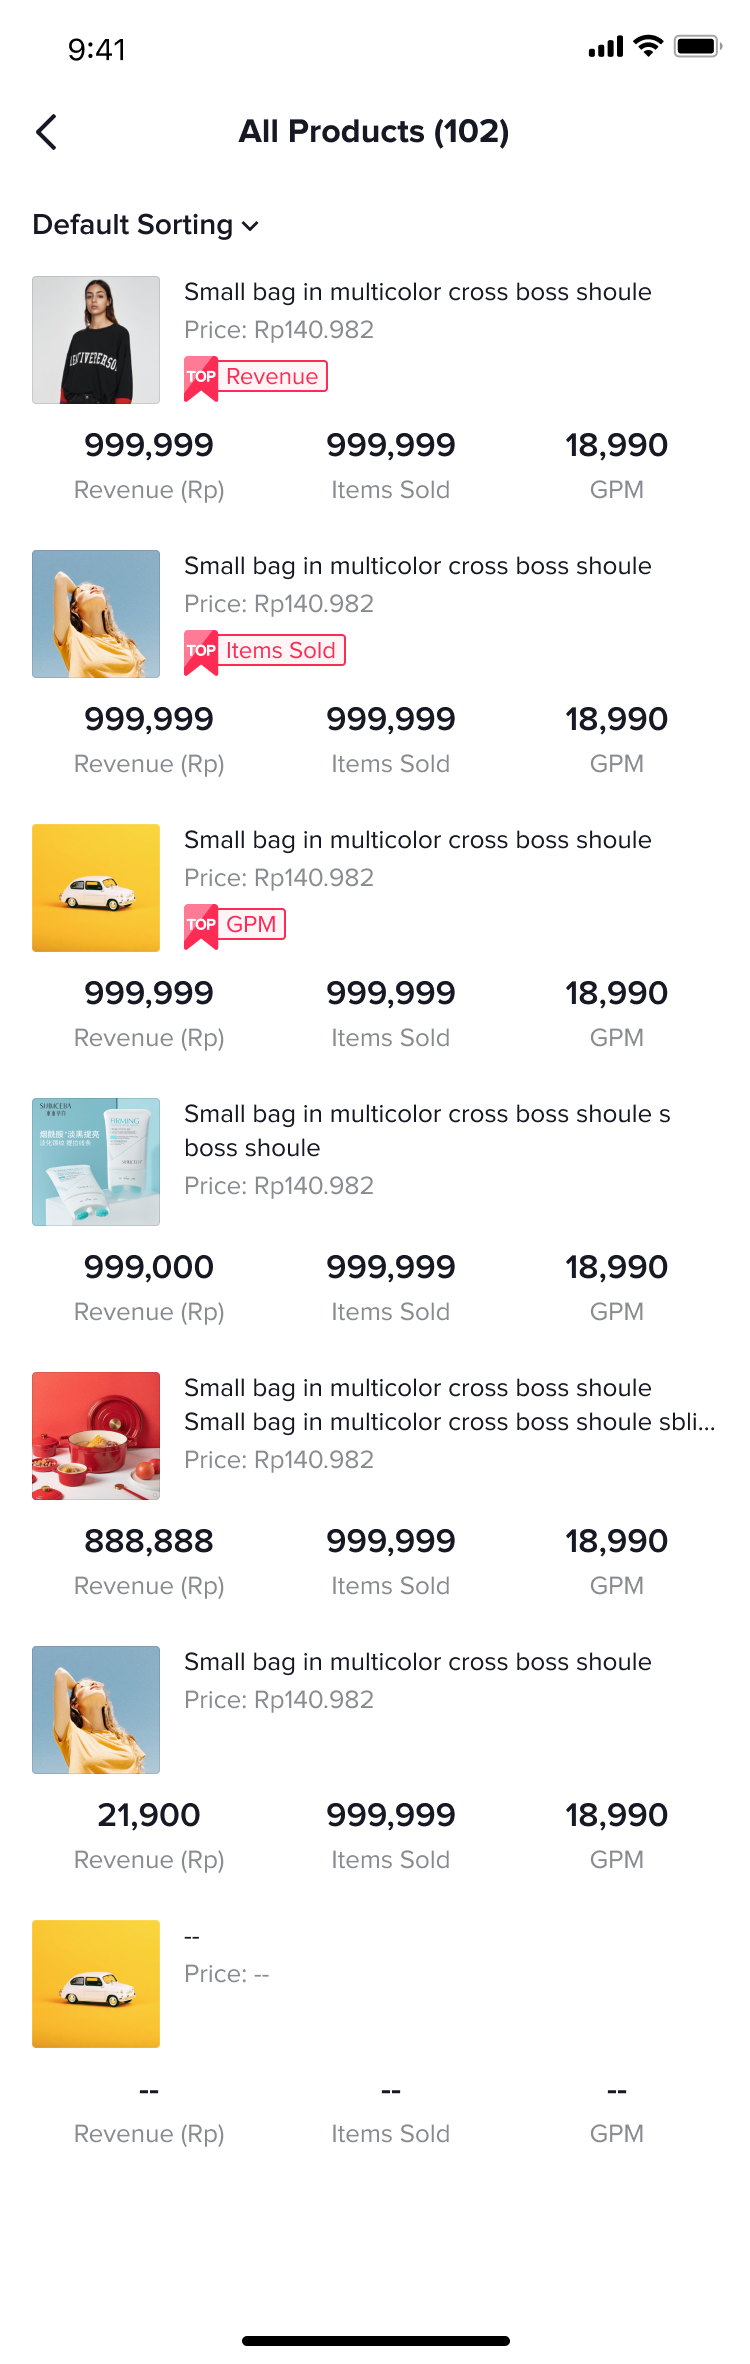Tap the back arrow icon

click(46, 132)
